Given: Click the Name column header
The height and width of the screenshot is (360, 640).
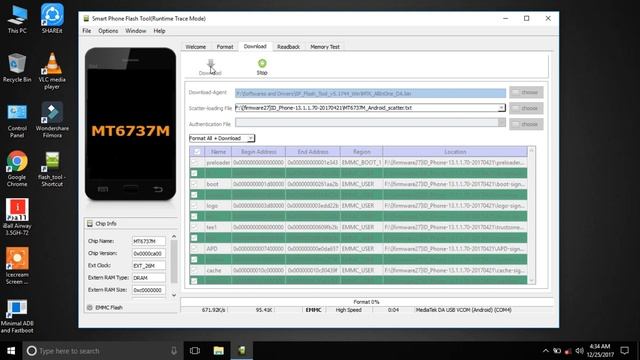Looking at the screenshot, I should point(218,152).
